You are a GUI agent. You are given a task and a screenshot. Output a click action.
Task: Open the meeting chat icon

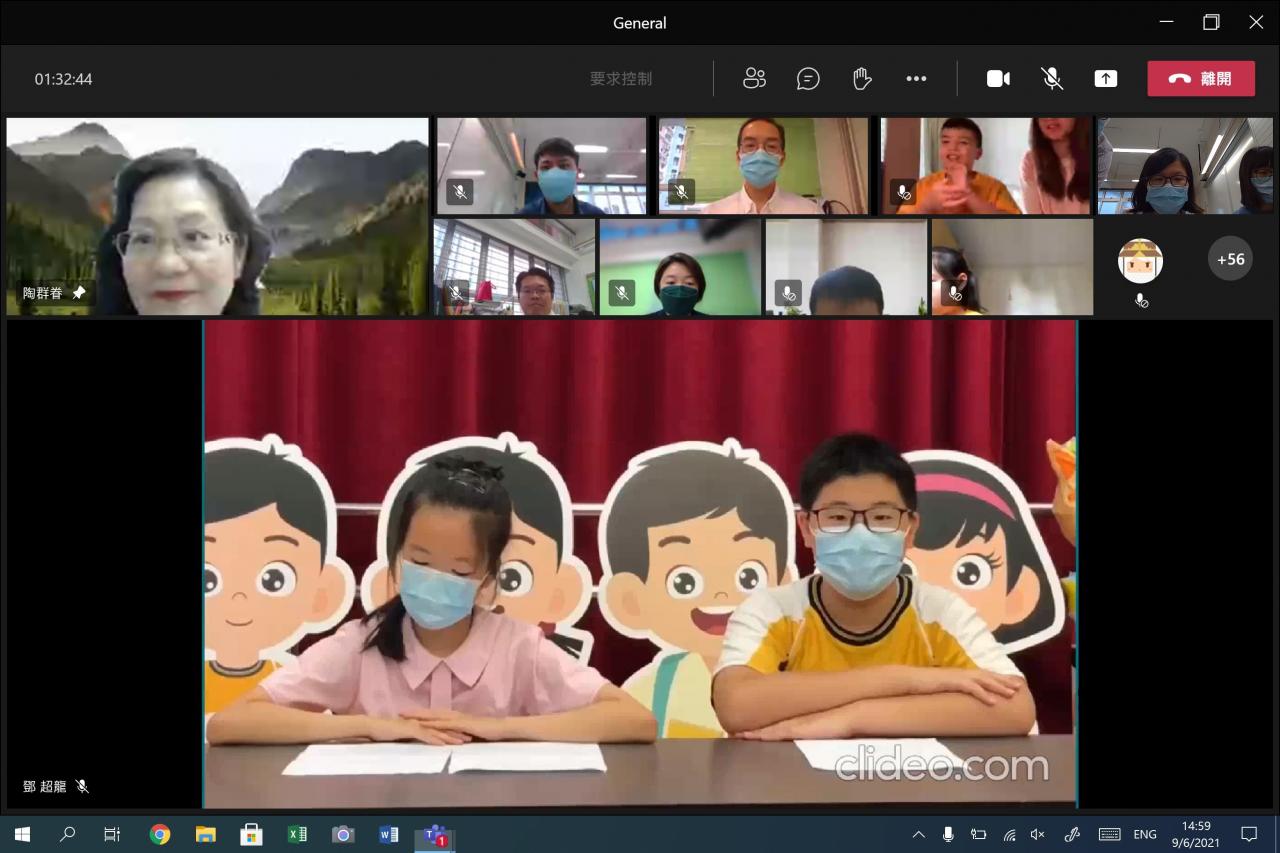(808, 79)
